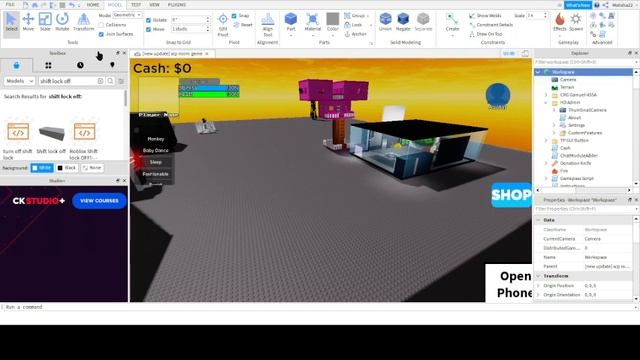Click the Show Welds option
640x360 pixels.
click(485, 16)
